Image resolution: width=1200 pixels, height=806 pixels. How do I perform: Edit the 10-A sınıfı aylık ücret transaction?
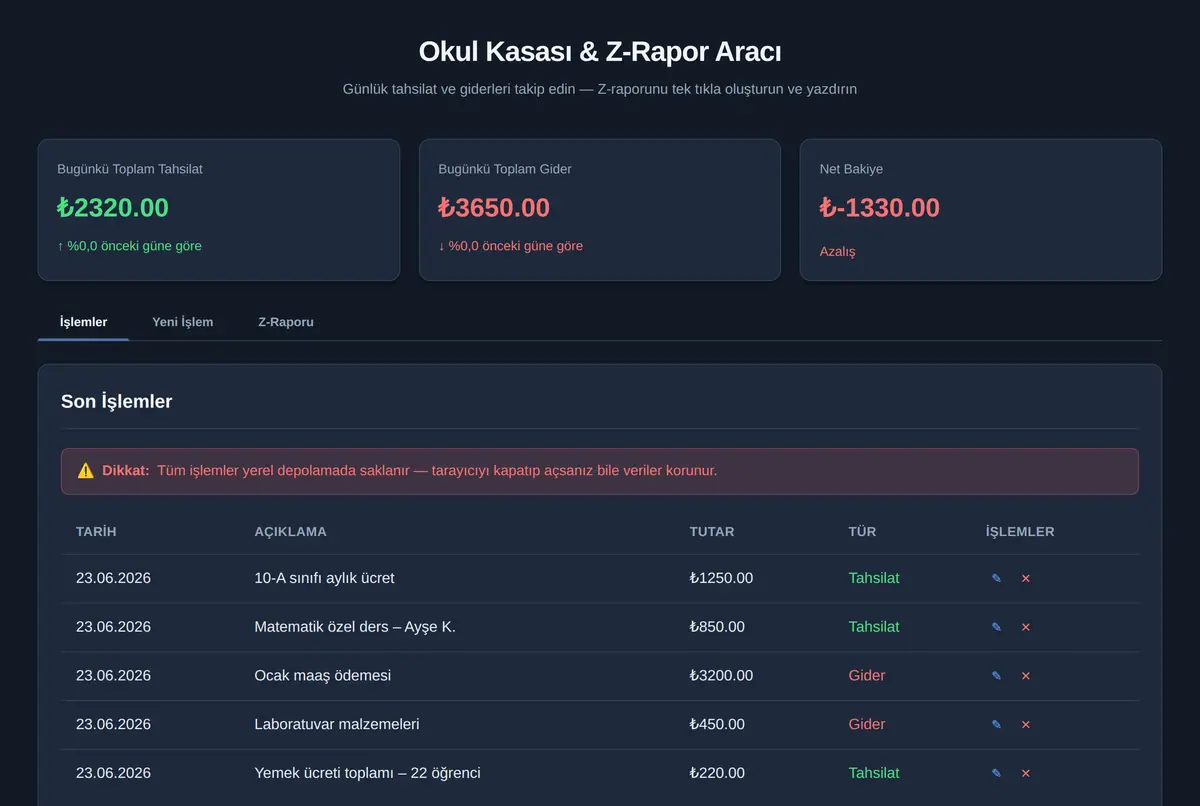pyautogui.click(x=996, y=578)
